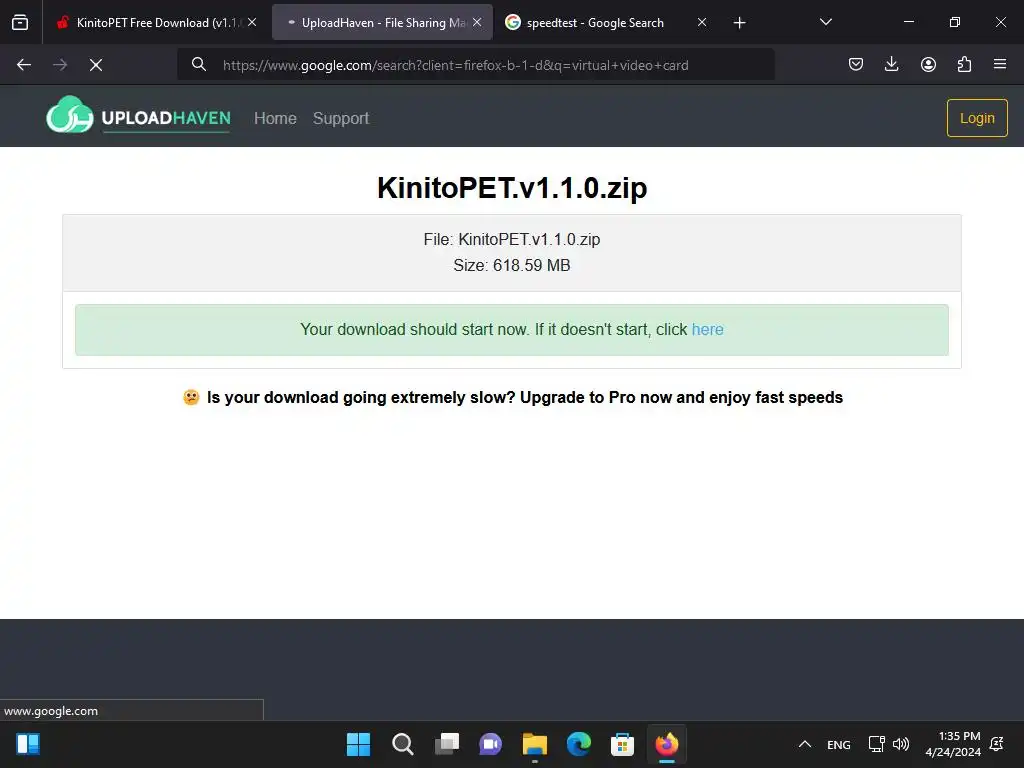Viewport: 1024px width, 768px height.
Task: Open the Home navigation link
Action: coord(275,118)
